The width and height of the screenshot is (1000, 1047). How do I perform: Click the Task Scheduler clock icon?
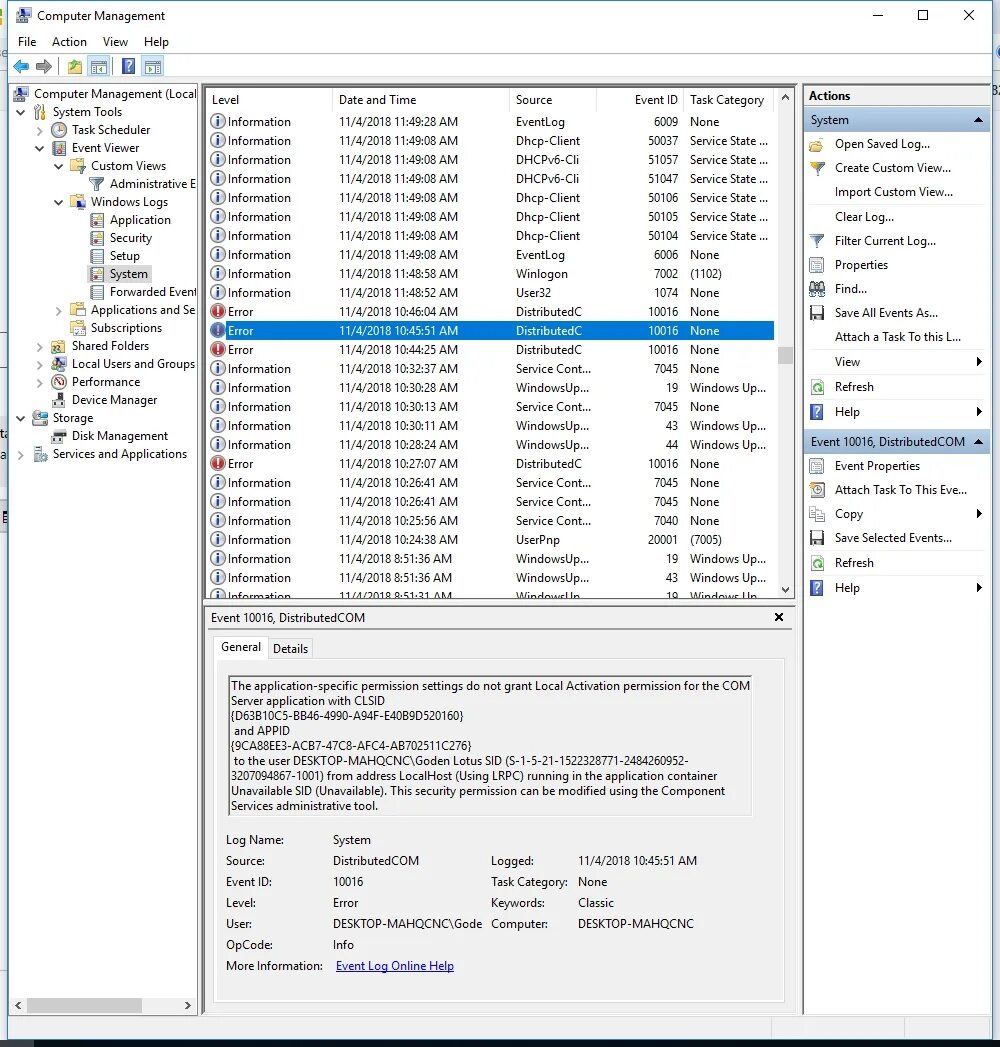tap(59, 130)
